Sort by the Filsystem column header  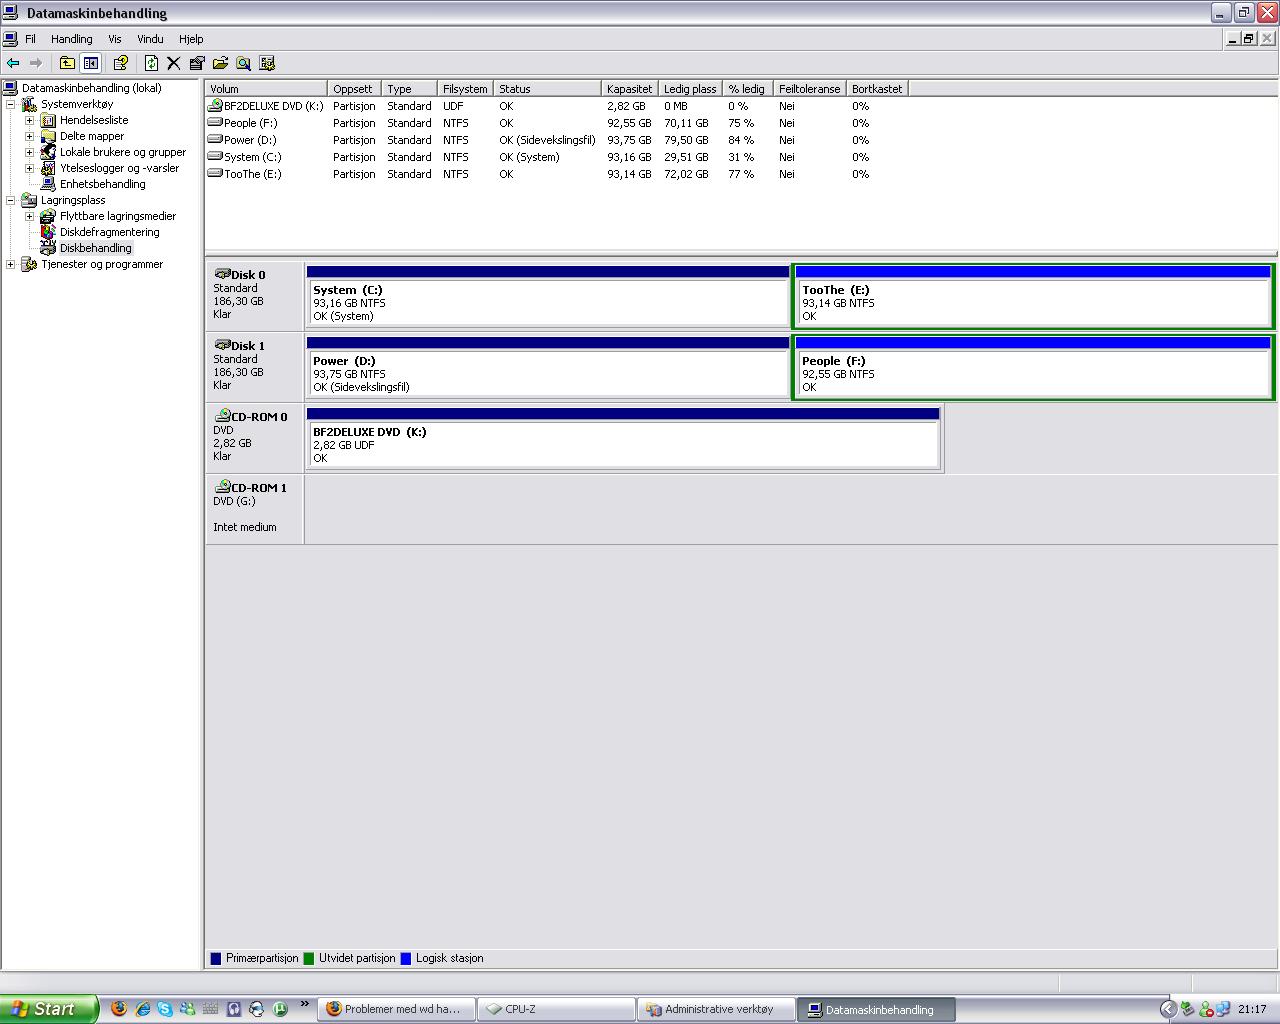465,89
